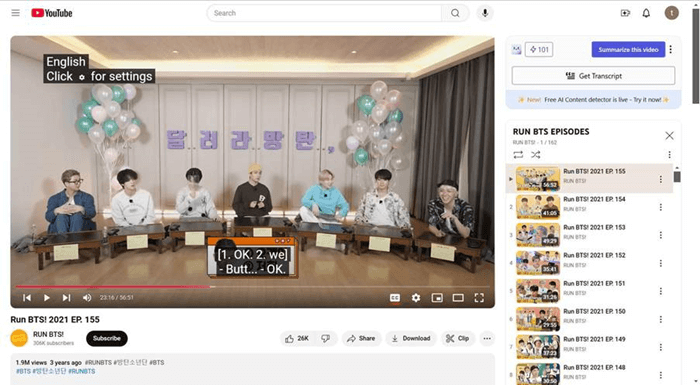Open Run BTS! 2021 EP. 154 title
This screenshot has width=700, height=385.
click(x=594, y=199)
